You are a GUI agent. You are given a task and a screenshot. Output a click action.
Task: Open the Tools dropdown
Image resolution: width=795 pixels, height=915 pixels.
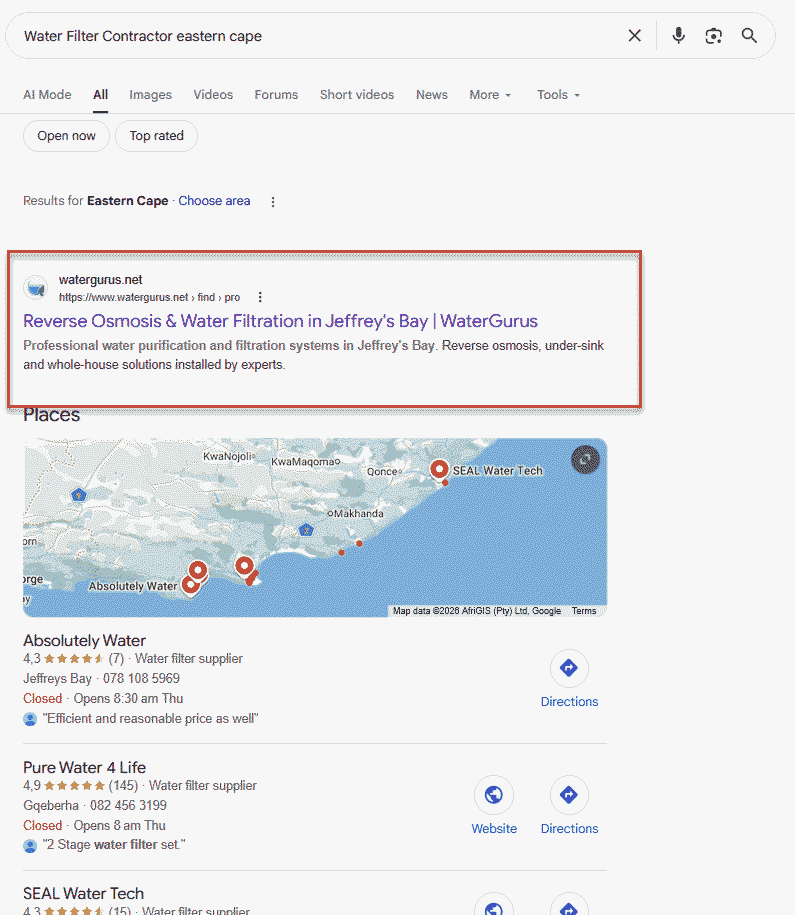(558, 95)
